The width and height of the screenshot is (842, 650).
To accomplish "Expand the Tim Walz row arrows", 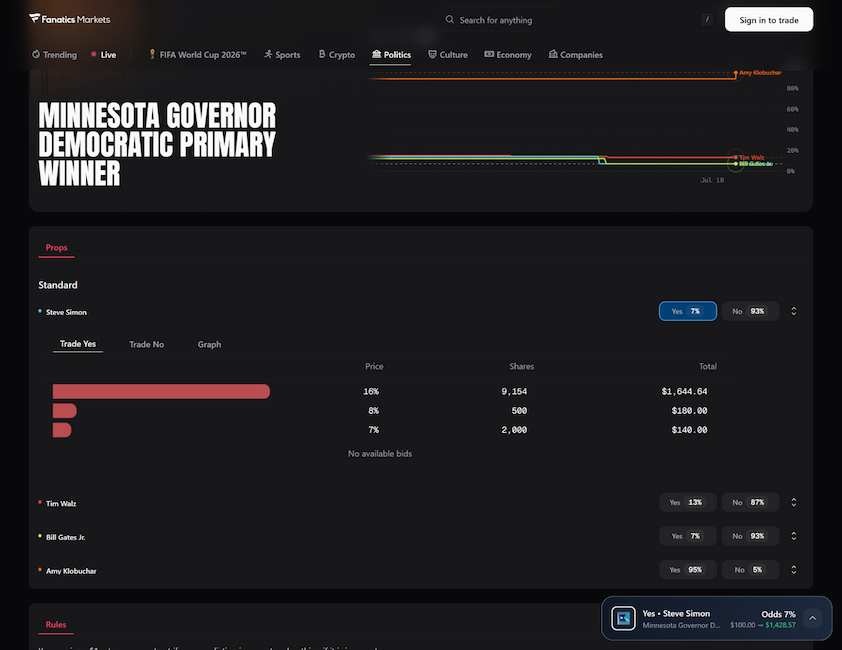I will click(794, 502).
